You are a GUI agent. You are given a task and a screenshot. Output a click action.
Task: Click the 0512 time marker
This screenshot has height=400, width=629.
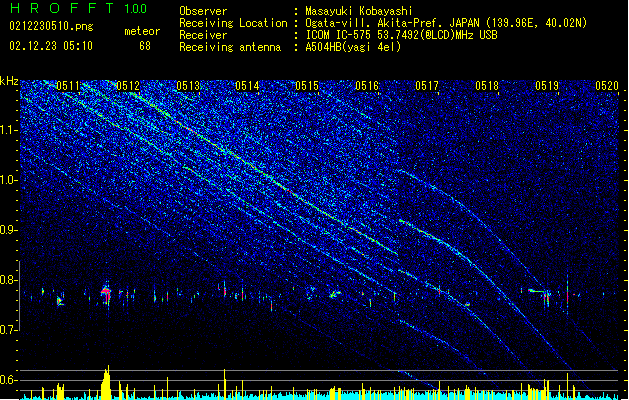click(128, 86)
